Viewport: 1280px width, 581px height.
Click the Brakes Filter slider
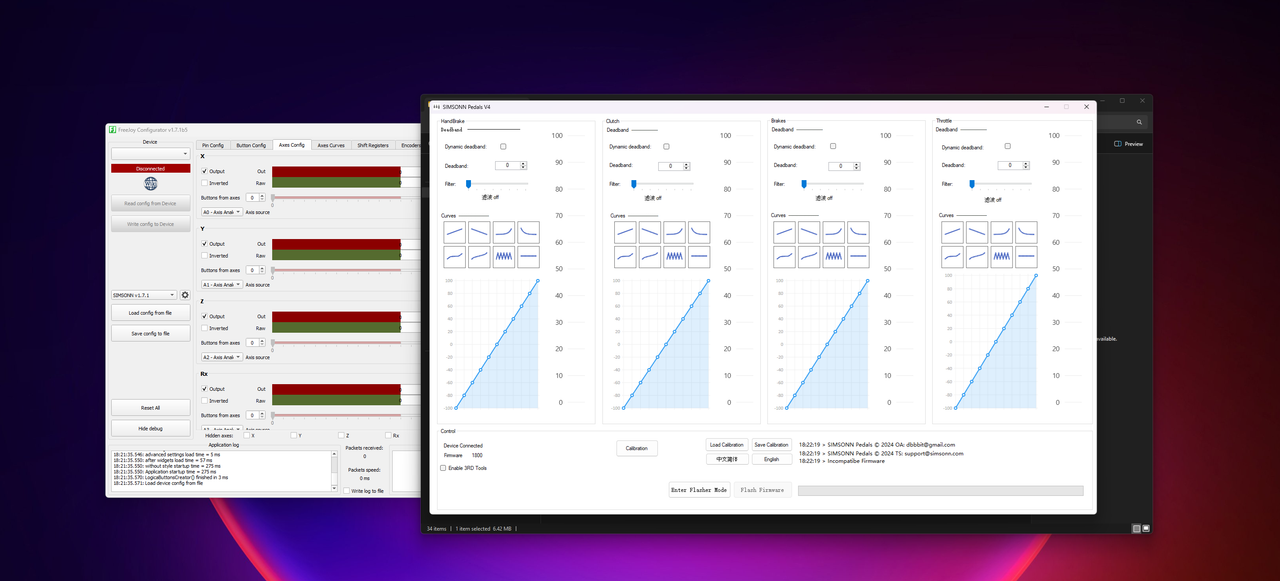[x=834, y=184]
